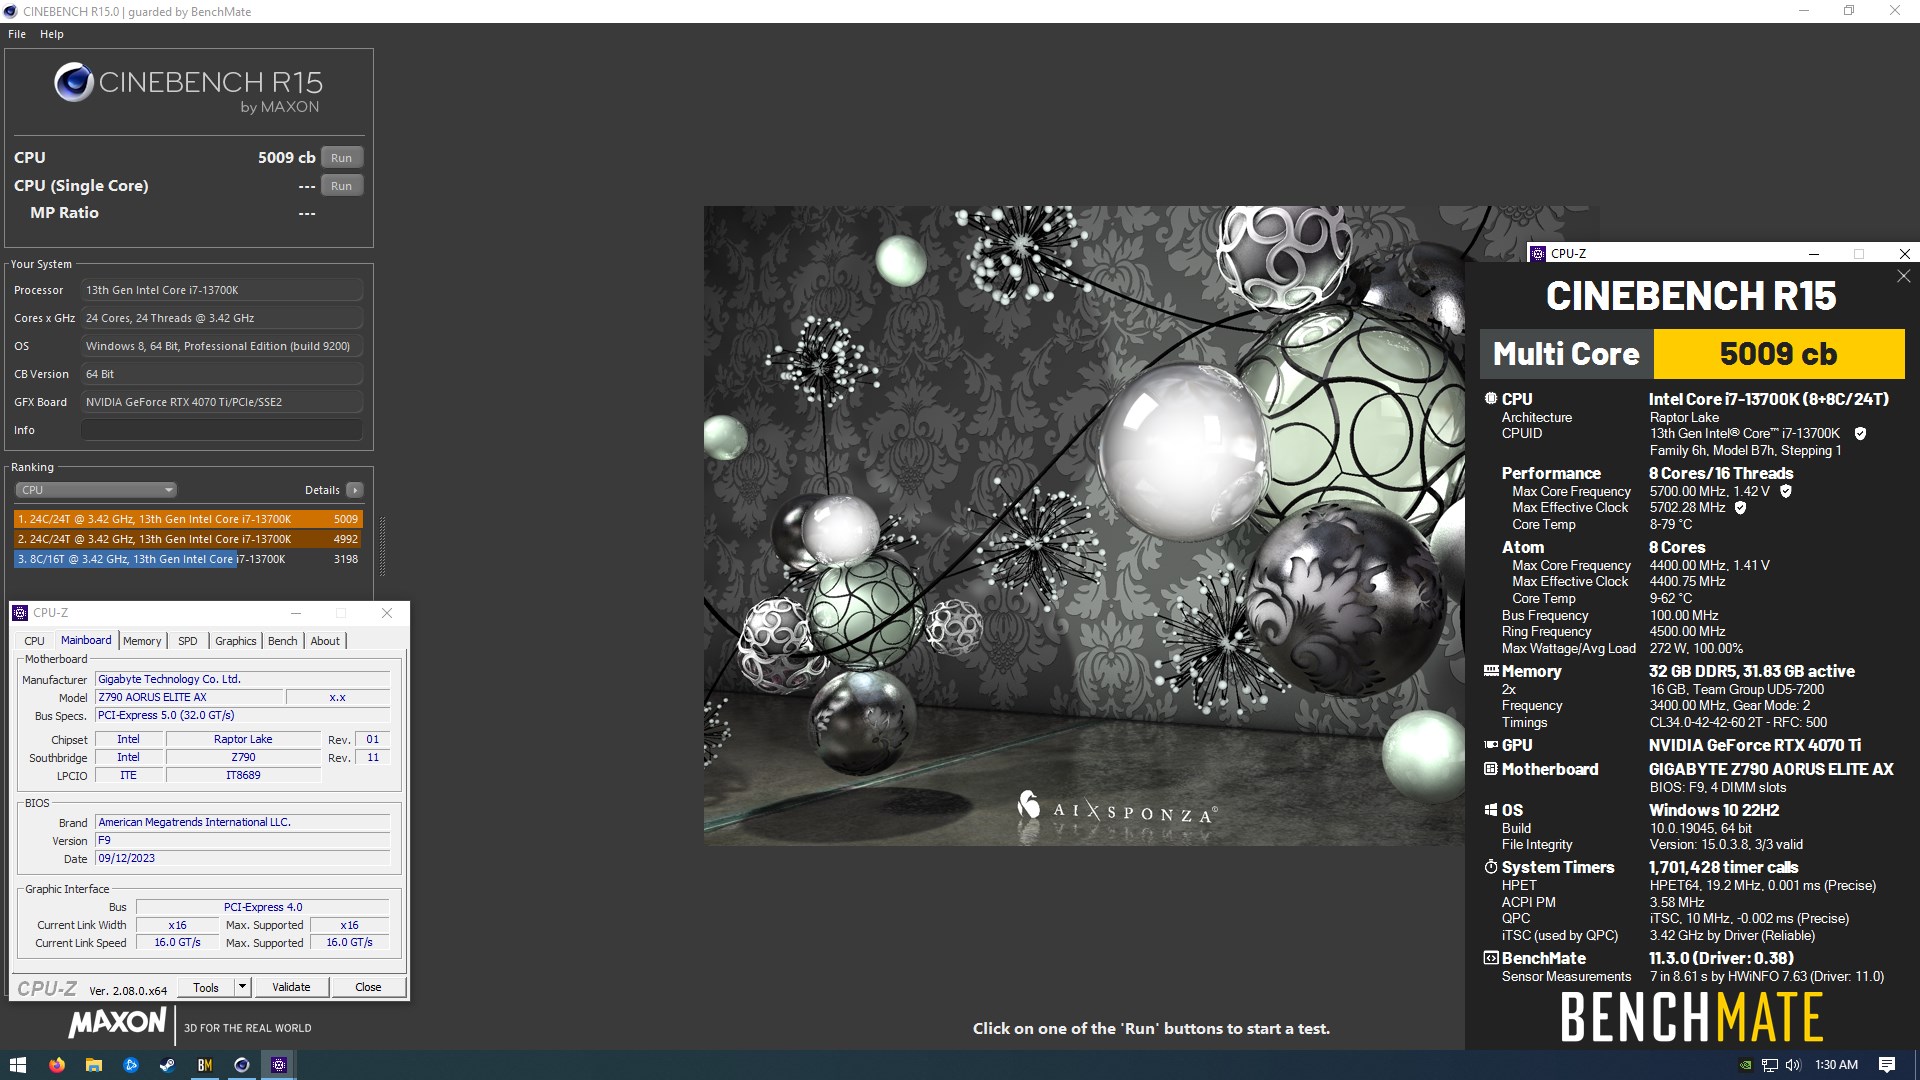Viewport: 1920px width, 1080px height.
Task: Click the Windows OS icon in BenchMate panel
Action: pos(1491,810)
